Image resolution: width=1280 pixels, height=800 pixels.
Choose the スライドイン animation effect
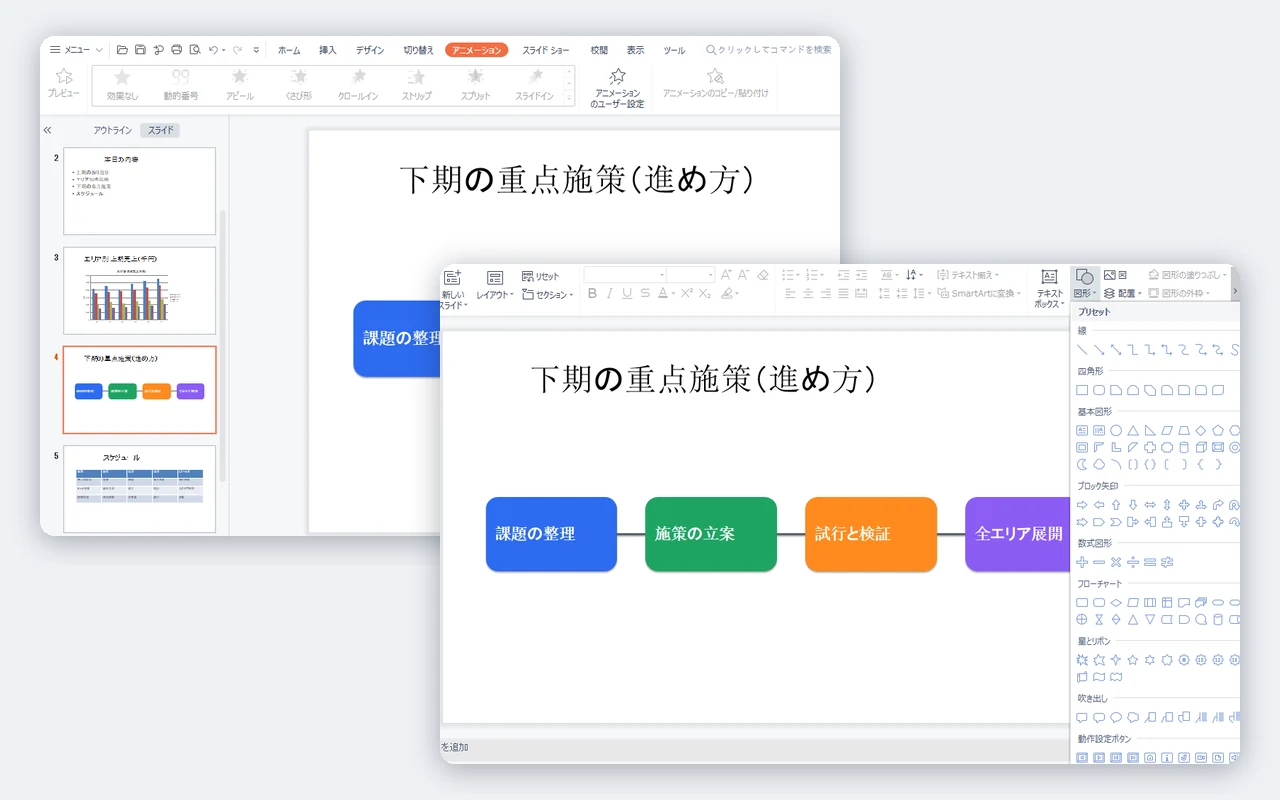(x=535, y=85)
